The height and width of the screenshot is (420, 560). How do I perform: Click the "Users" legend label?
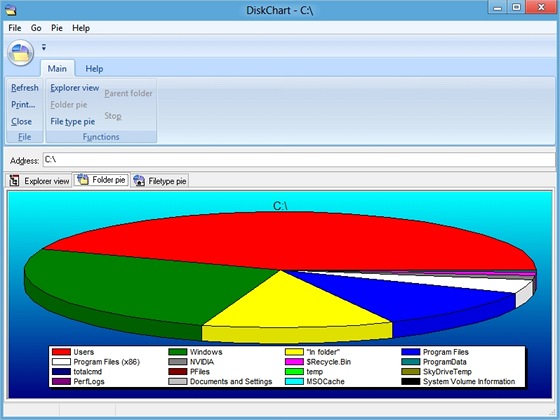point(84,352)
